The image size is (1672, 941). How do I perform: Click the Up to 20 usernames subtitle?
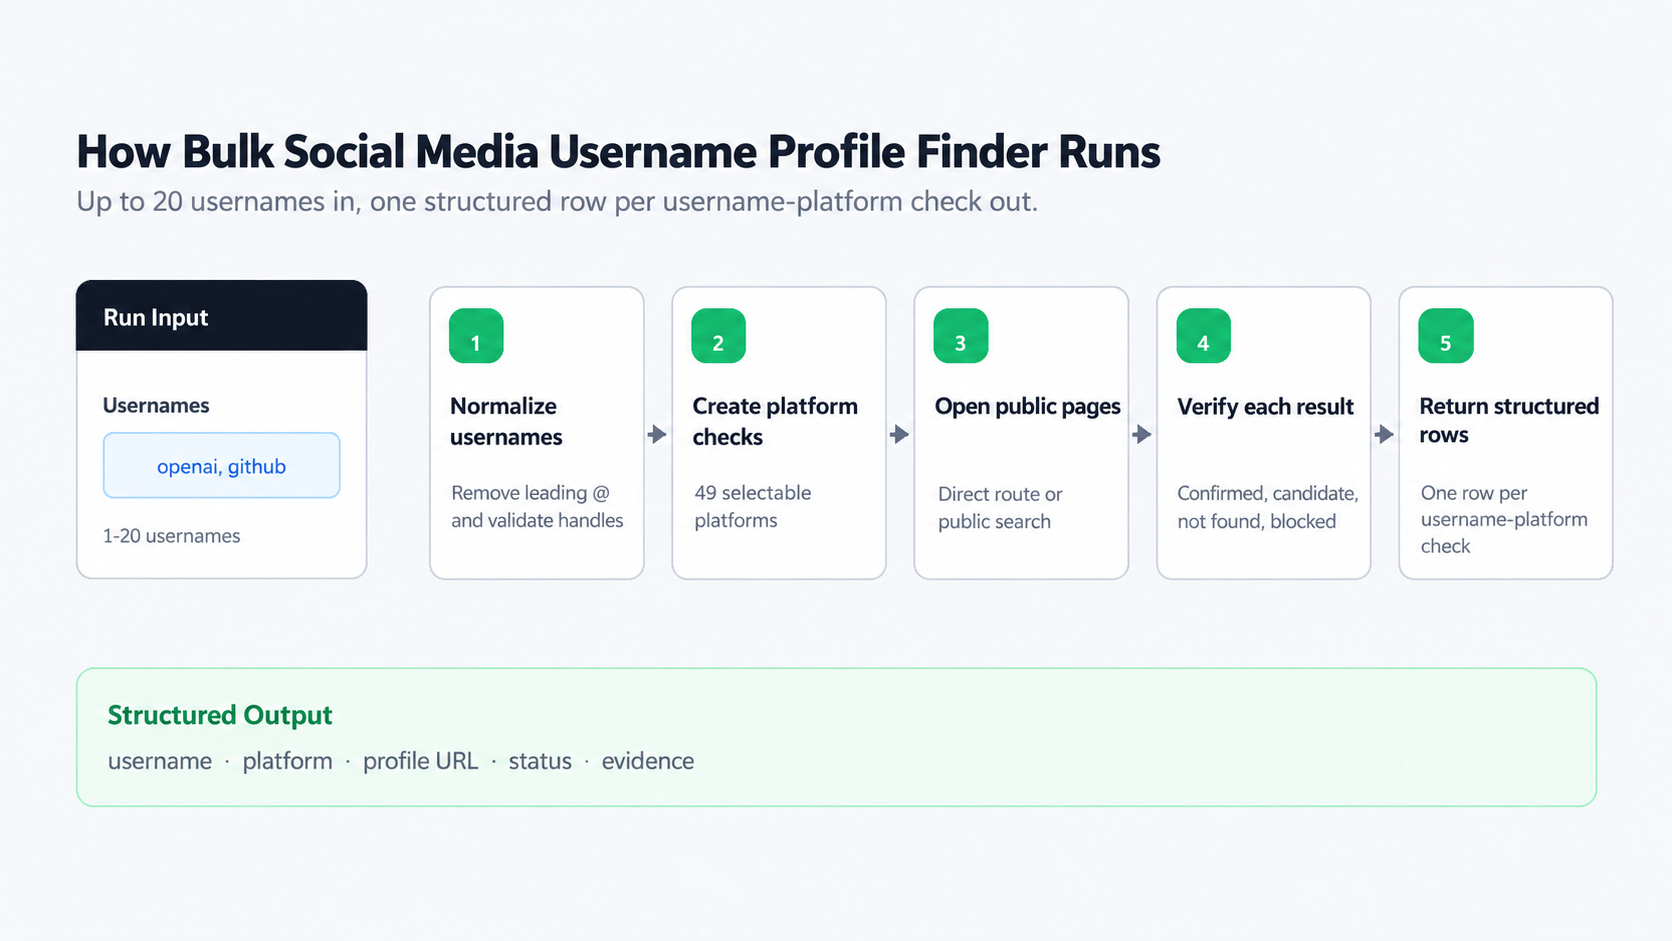pos(557,202)
